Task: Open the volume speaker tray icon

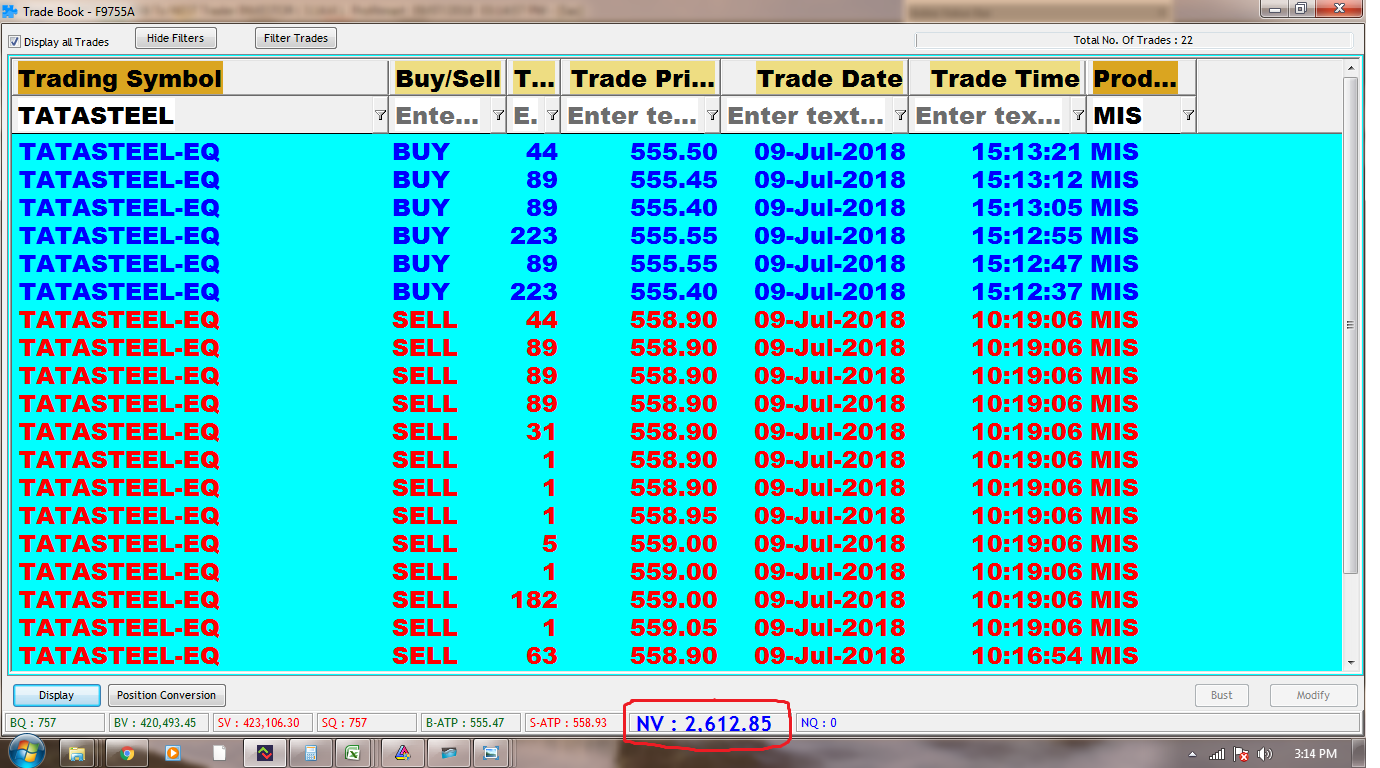Action: [1265, 754]
